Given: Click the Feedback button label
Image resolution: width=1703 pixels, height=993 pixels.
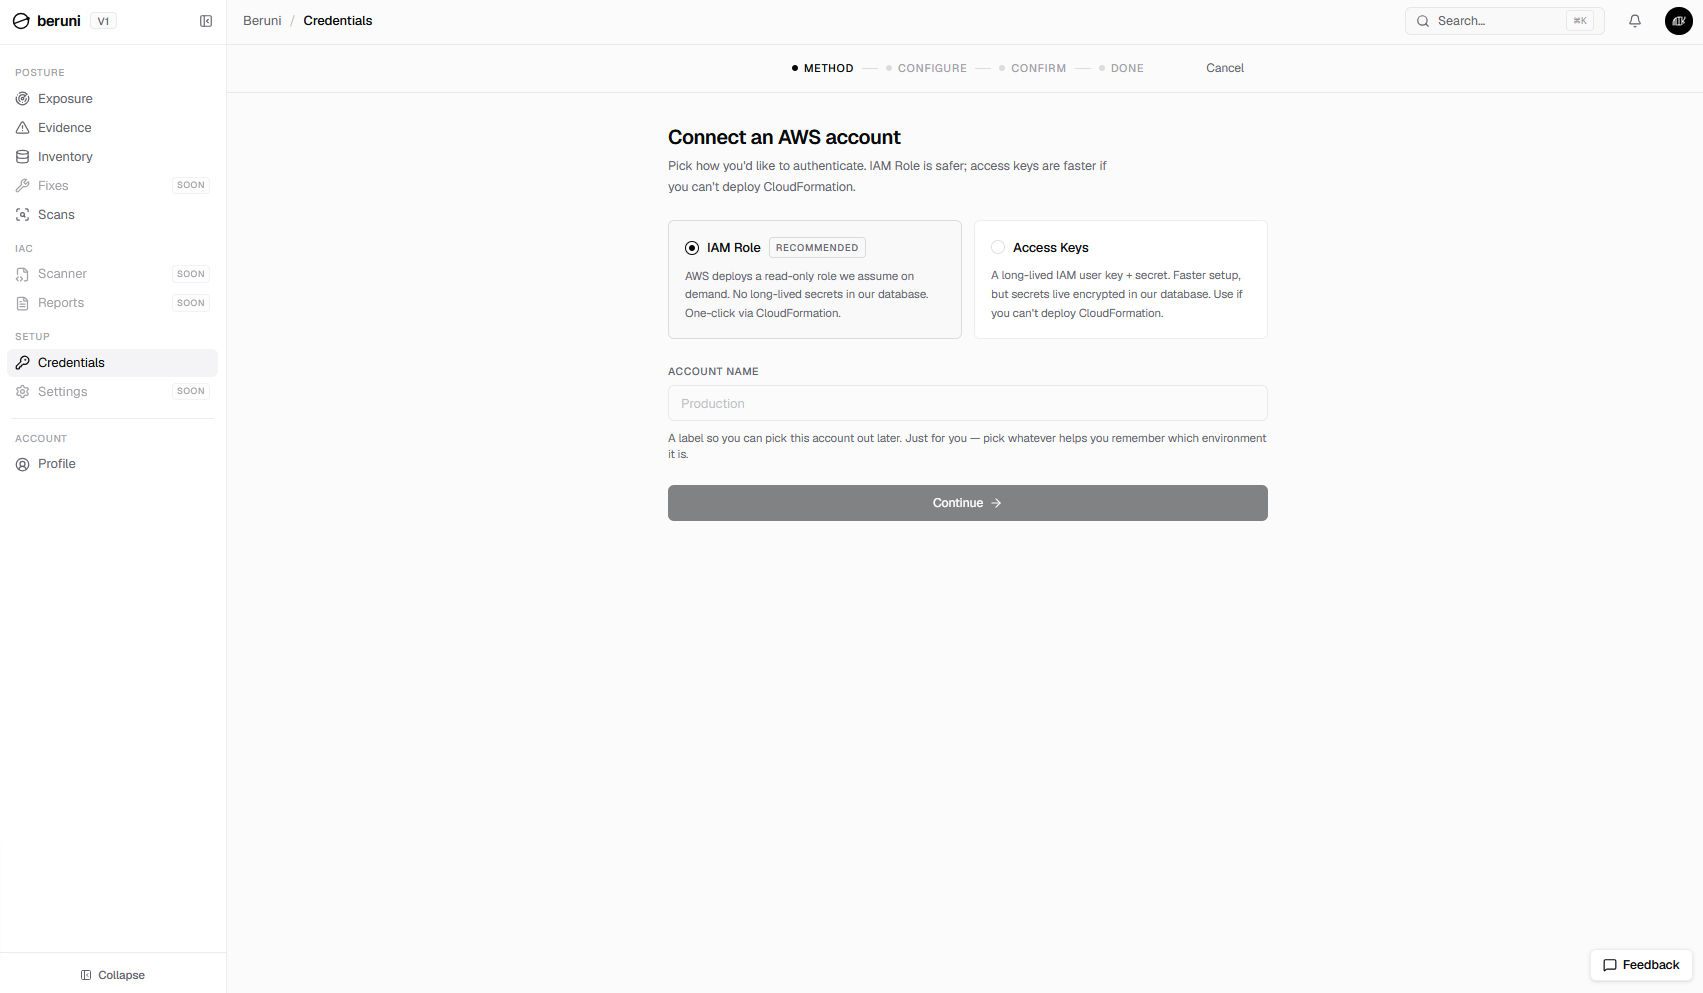Looking at the screenshot, I should coord(1651,965).
